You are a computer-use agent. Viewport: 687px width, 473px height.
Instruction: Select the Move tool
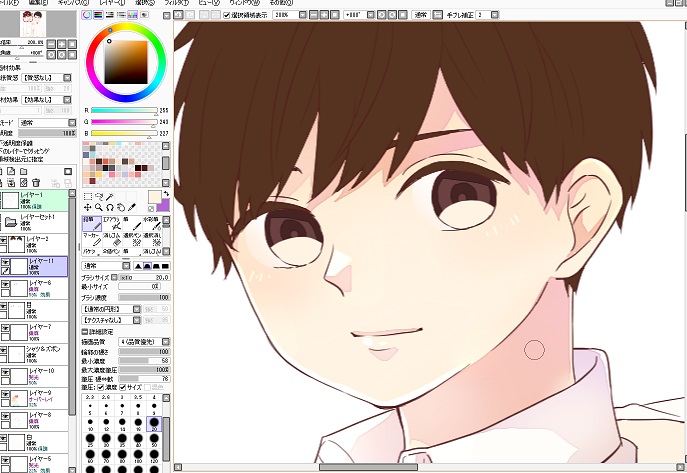click(88, 207)
